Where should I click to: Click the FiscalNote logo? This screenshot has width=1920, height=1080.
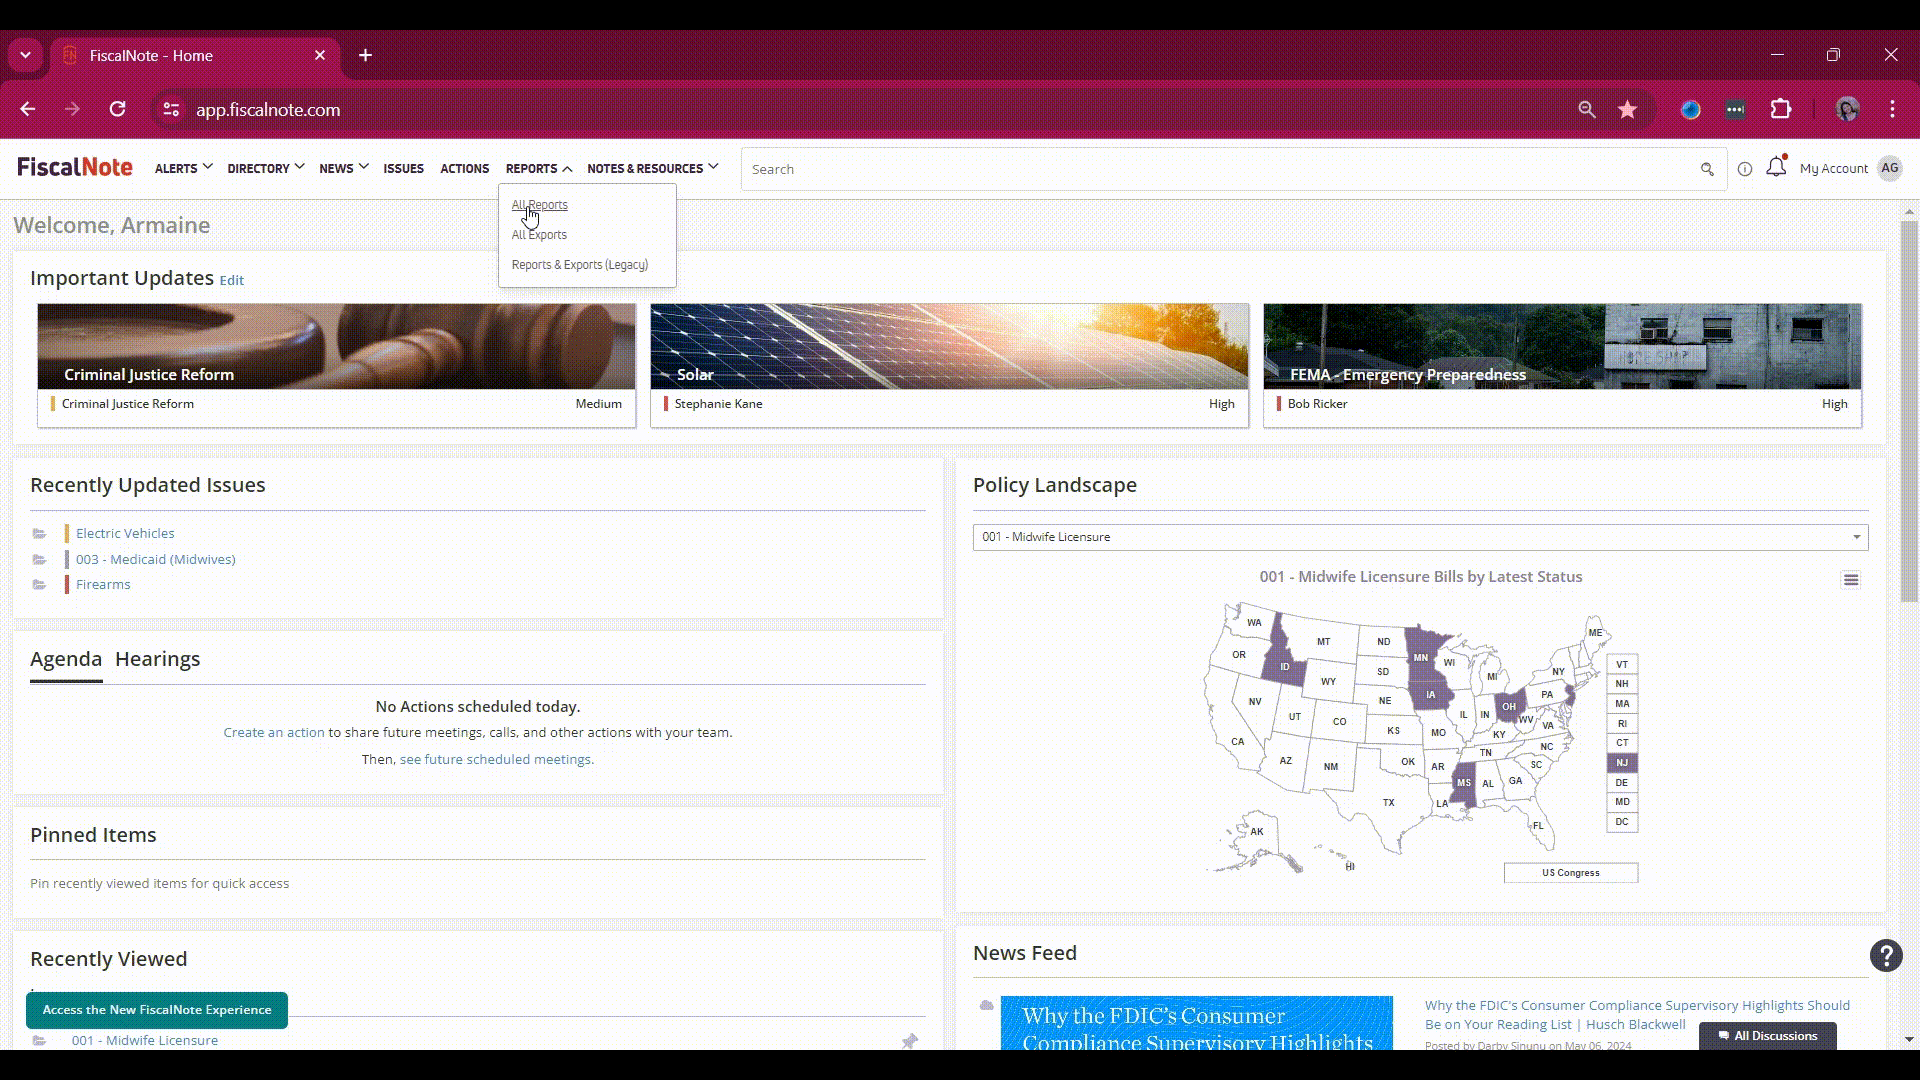tap(75, 168)
